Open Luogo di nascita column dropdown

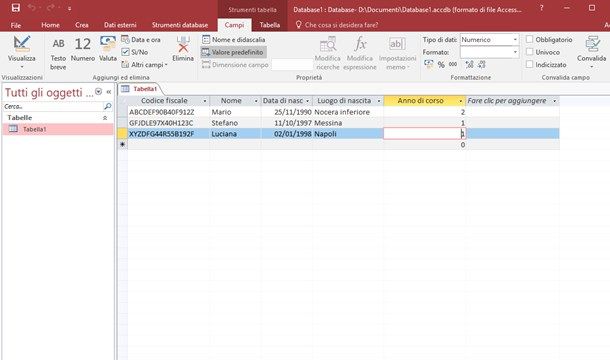click(x=379, y=101)
